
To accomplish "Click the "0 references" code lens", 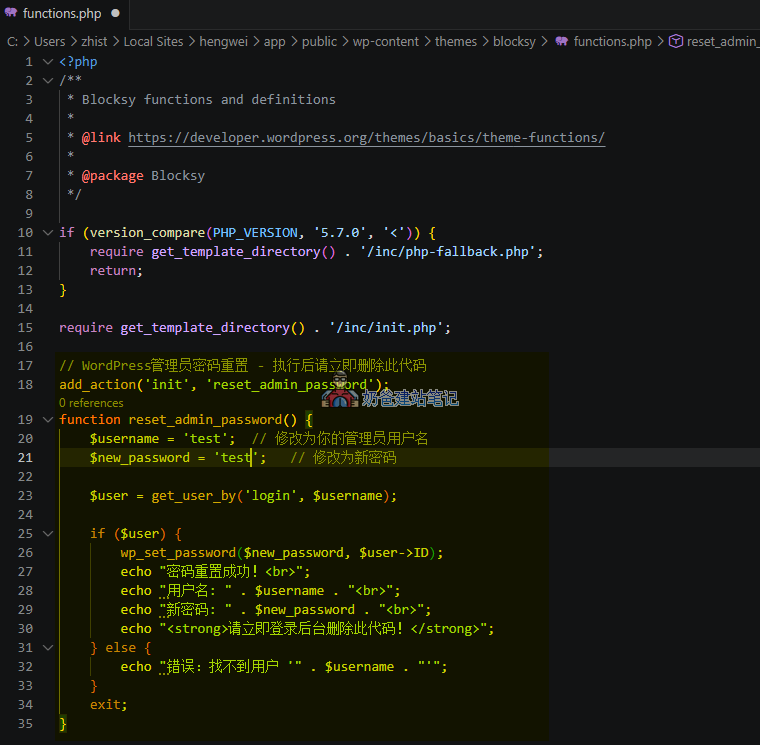I will click(91, 402).
